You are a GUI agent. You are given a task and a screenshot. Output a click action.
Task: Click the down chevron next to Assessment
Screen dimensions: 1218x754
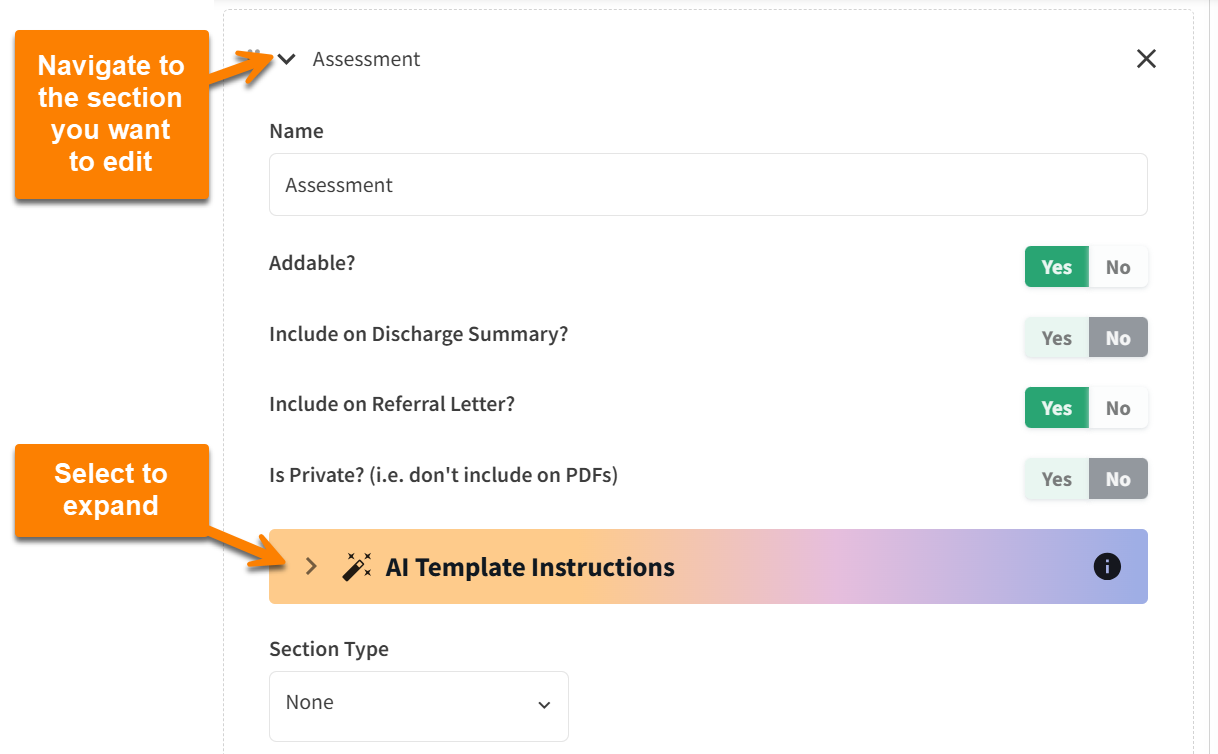click(285, 59)
